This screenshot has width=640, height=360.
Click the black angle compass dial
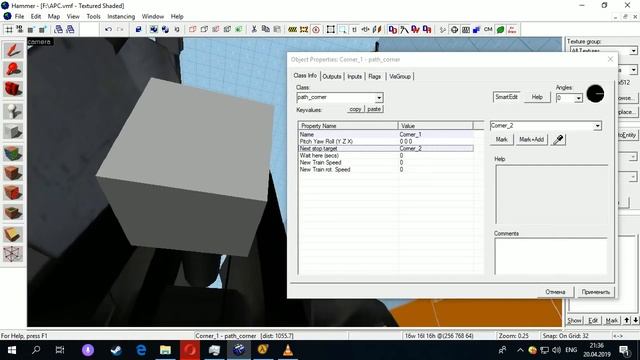tap(595, 94)
